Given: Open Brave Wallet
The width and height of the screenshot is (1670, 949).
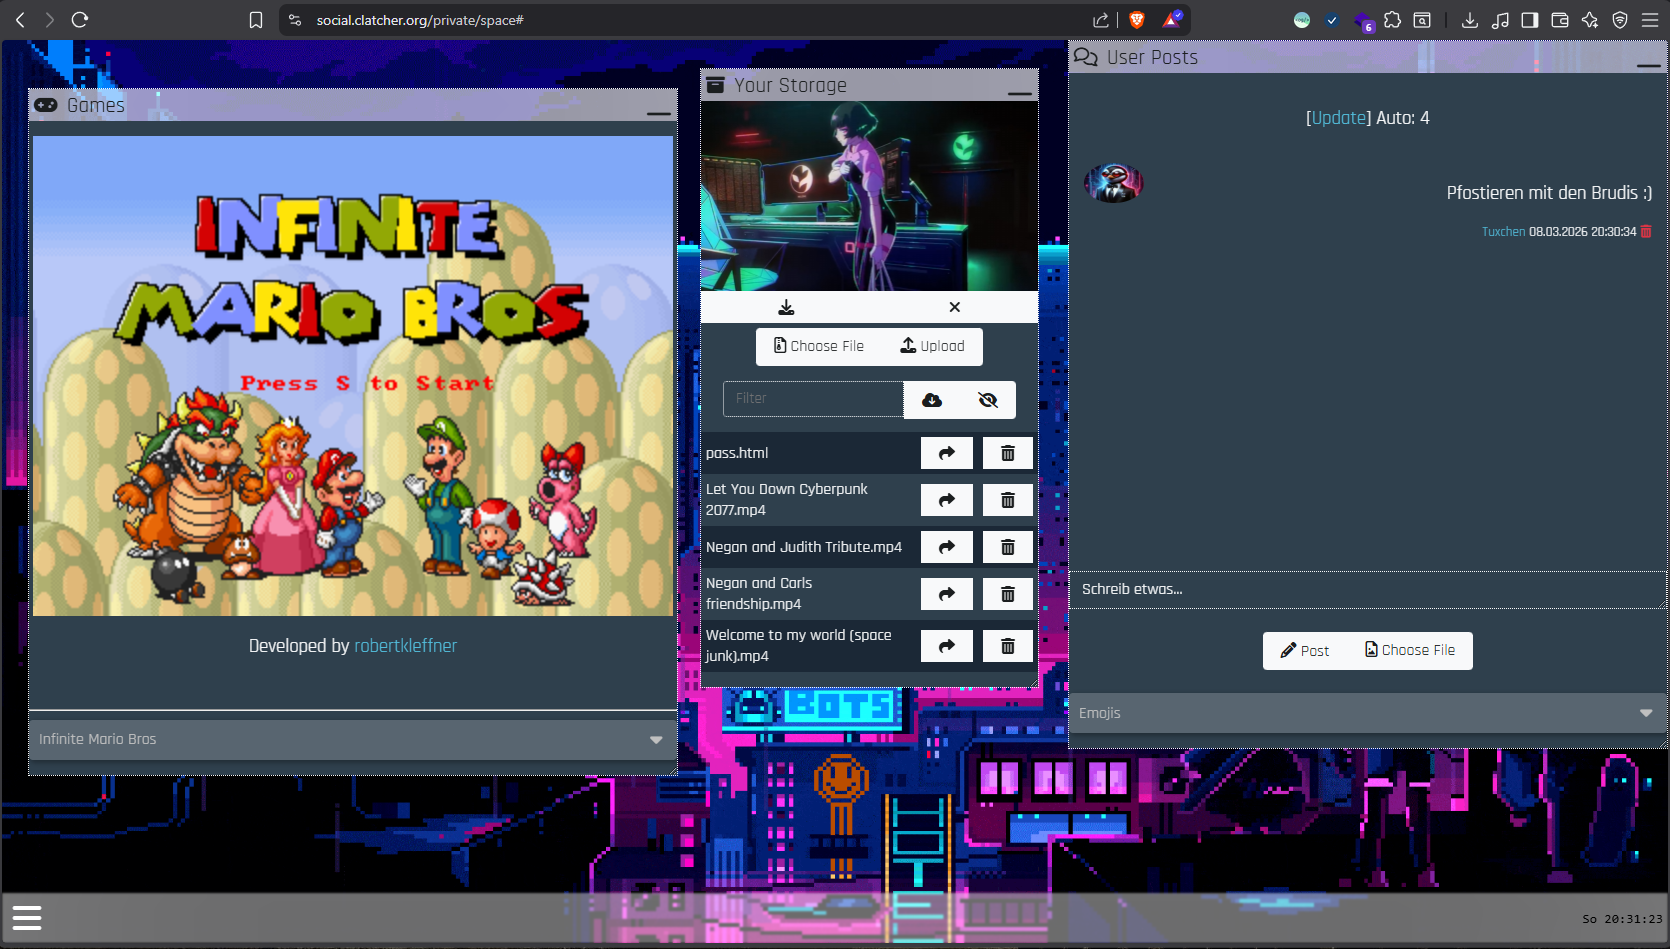Looking at the screenshot, I should click(x=1560, y=20).
